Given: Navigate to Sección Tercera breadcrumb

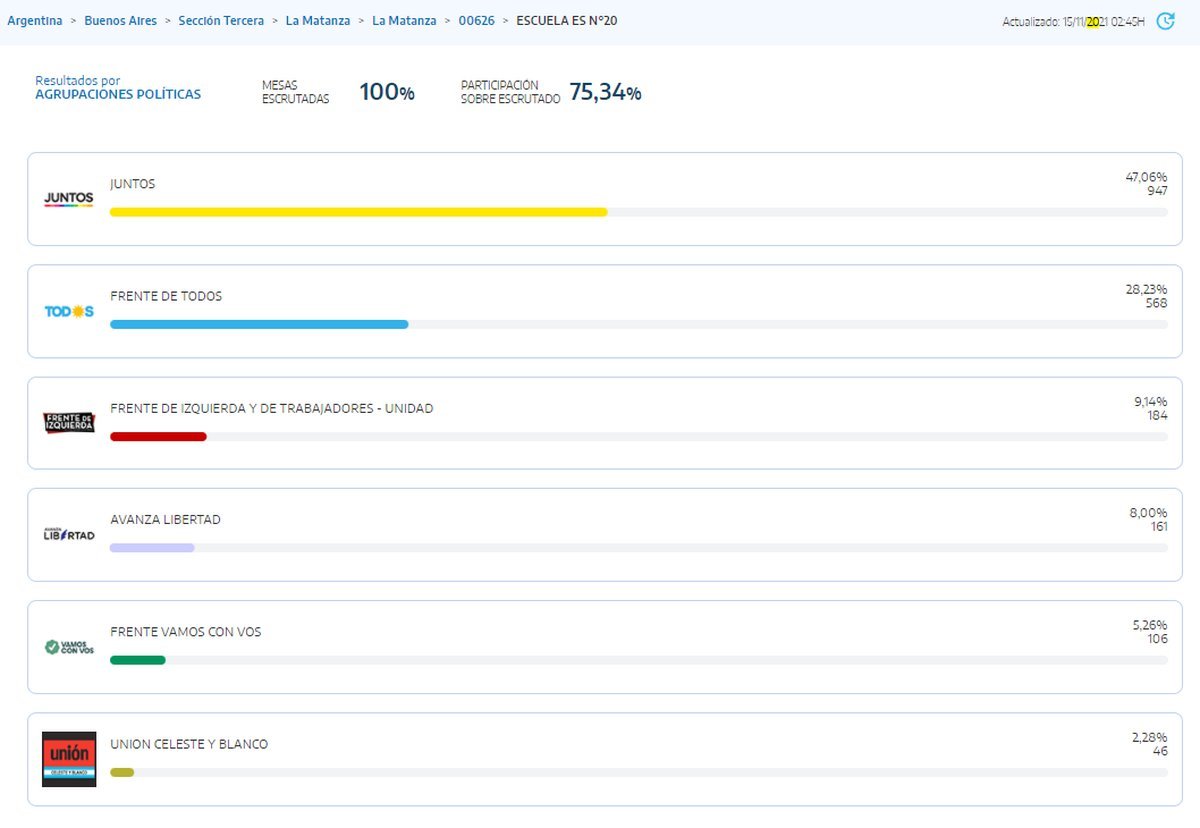Looking at the screenshot, I should click(x=221, y=21).
